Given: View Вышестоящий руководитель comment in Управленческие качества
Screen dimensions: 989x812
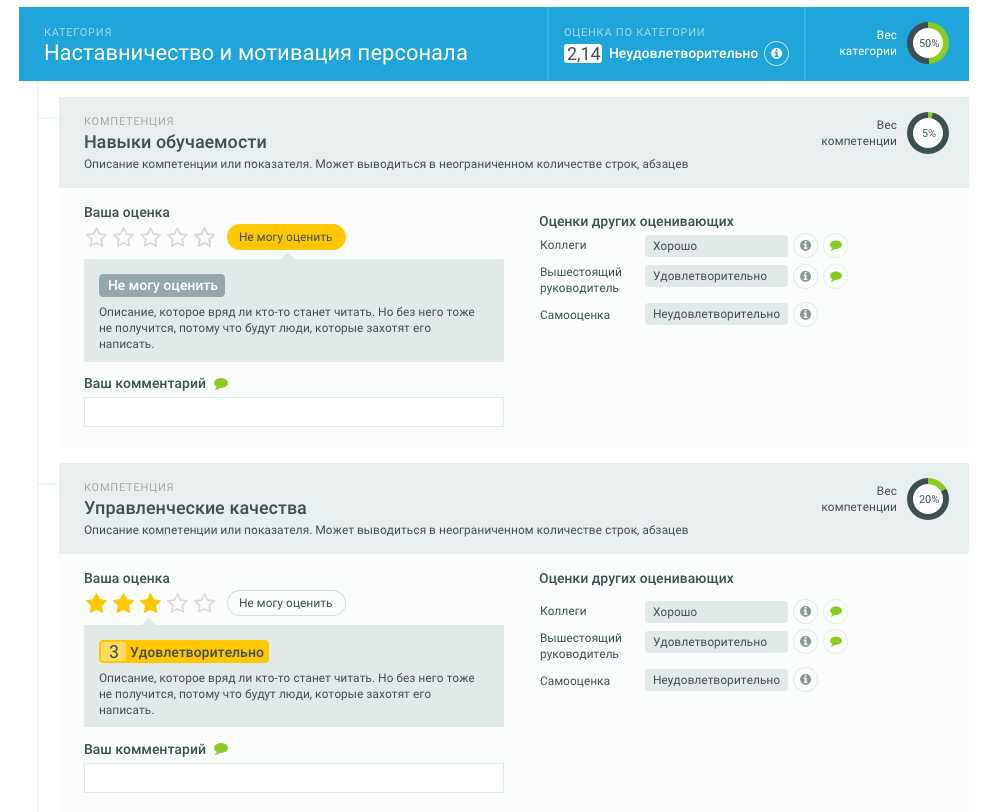Looking at the screenshot, I should tap(836, 642).
